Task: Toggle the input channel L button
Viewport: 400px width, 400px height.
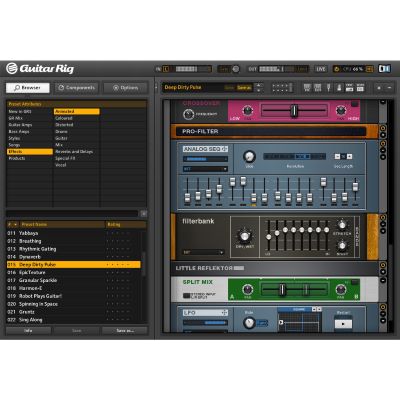Action: pos(166,69)
